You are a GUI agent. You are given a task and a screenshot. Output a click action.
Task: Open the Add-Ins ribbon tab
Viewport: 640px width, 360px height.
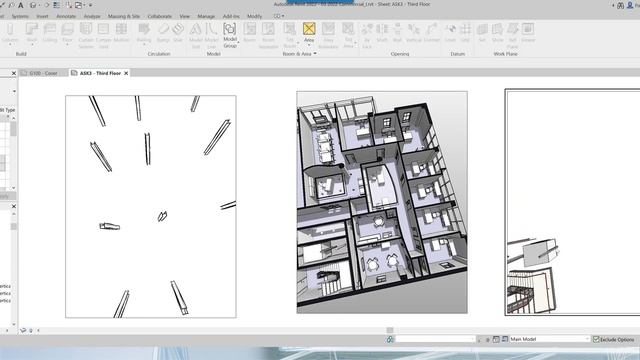[231, 16]
